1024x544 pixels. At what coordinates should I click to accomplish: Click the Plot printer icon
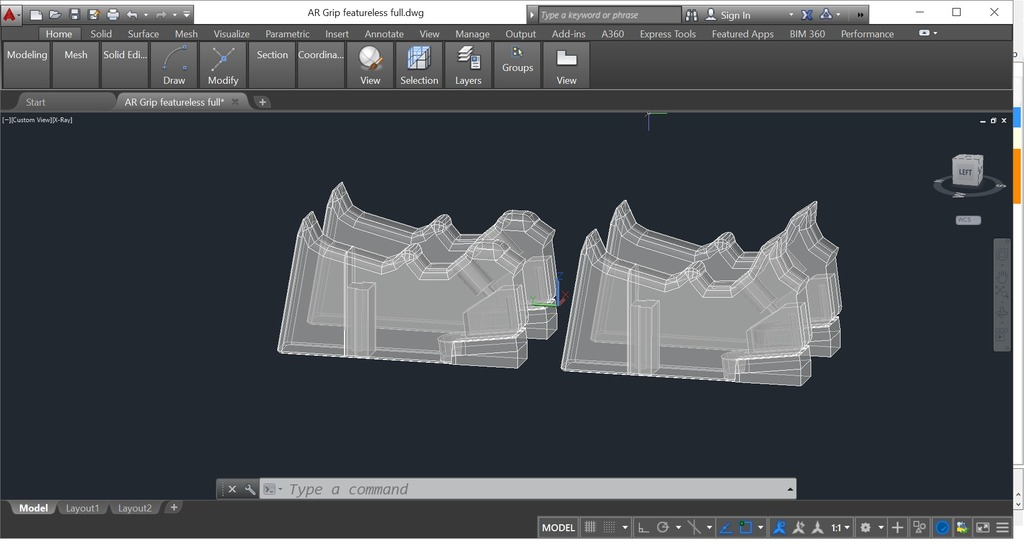click(x=113, y=15)
